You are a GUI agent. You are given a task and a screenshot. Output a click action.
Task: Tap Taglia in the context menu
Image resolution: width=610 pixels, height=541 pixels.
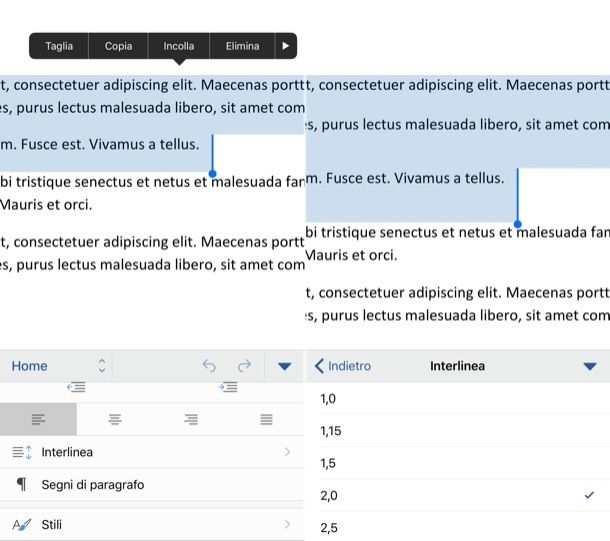[59, 46]
